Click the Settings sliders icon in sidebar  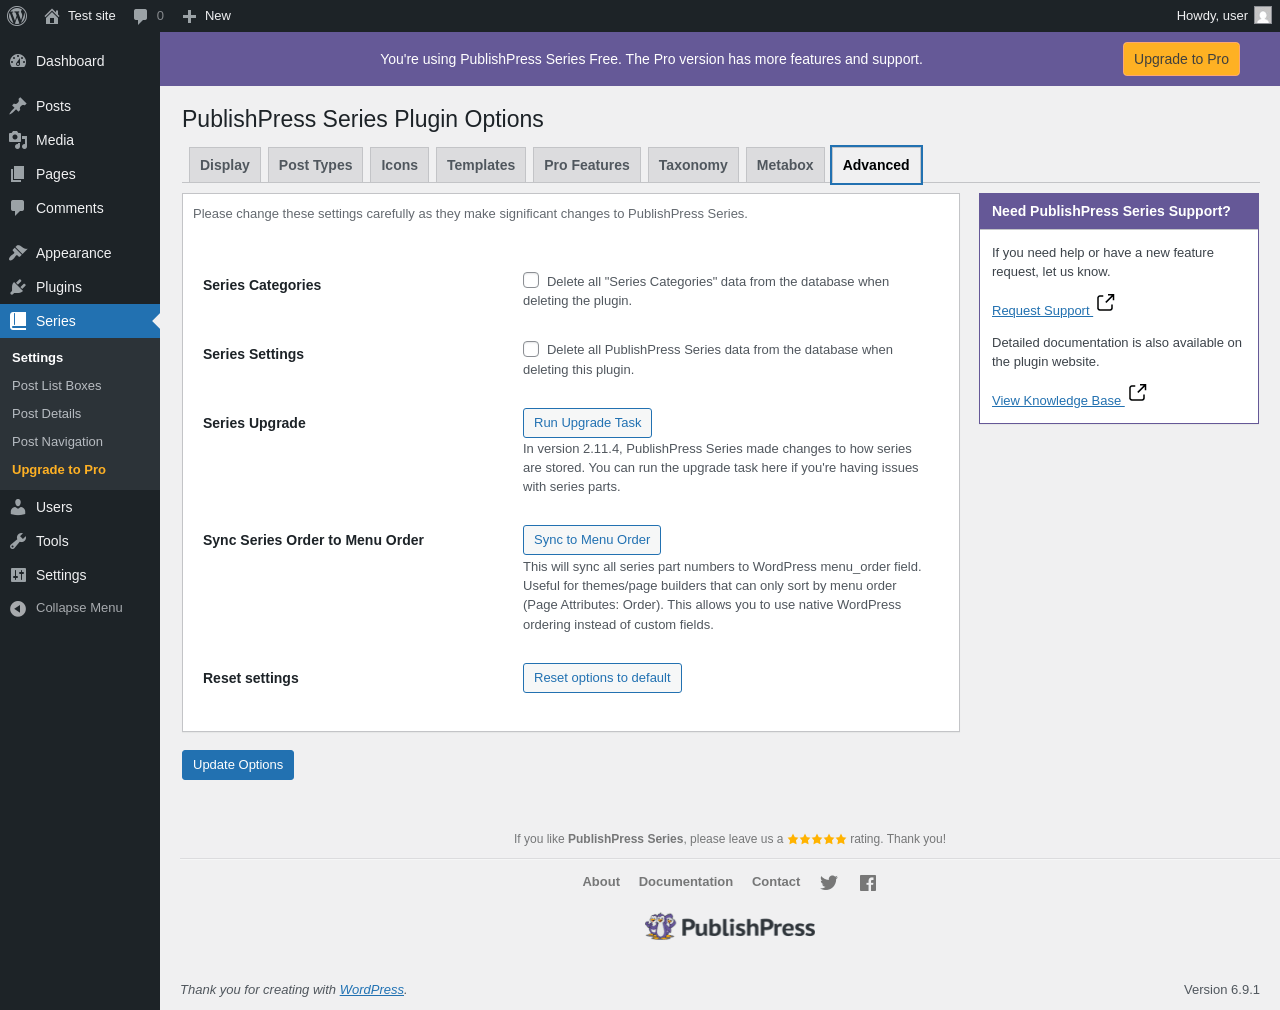[x=18, y=575]
